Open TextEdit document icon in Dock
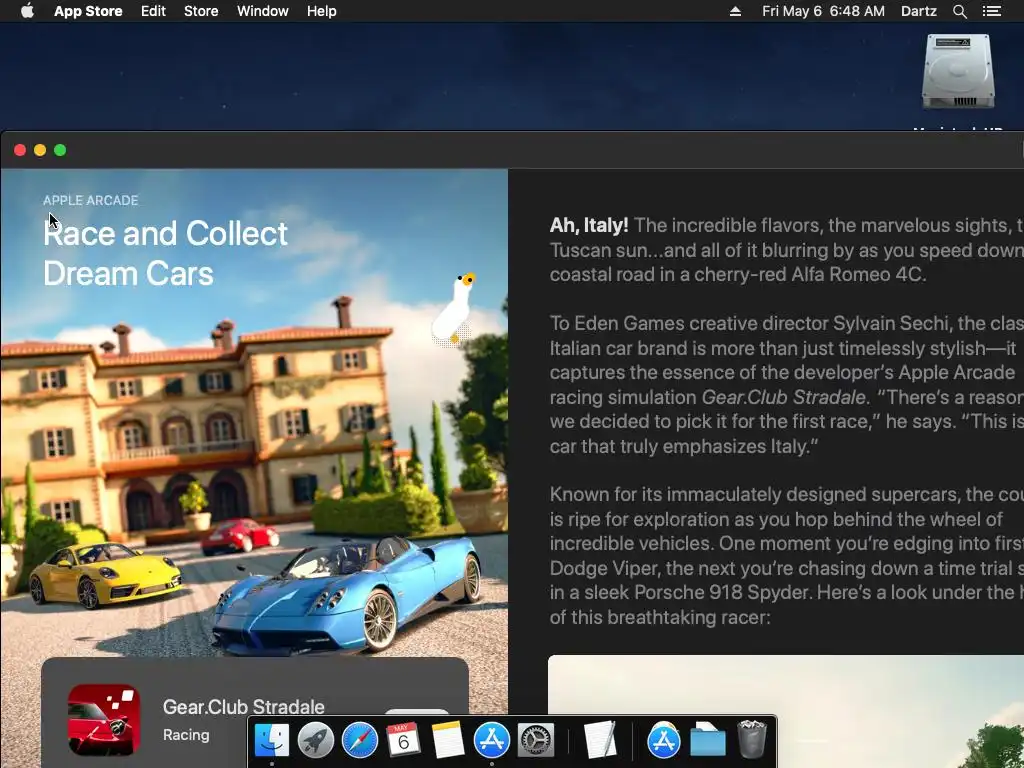The height and width of the screenshot is (768, 1024). 600,740
